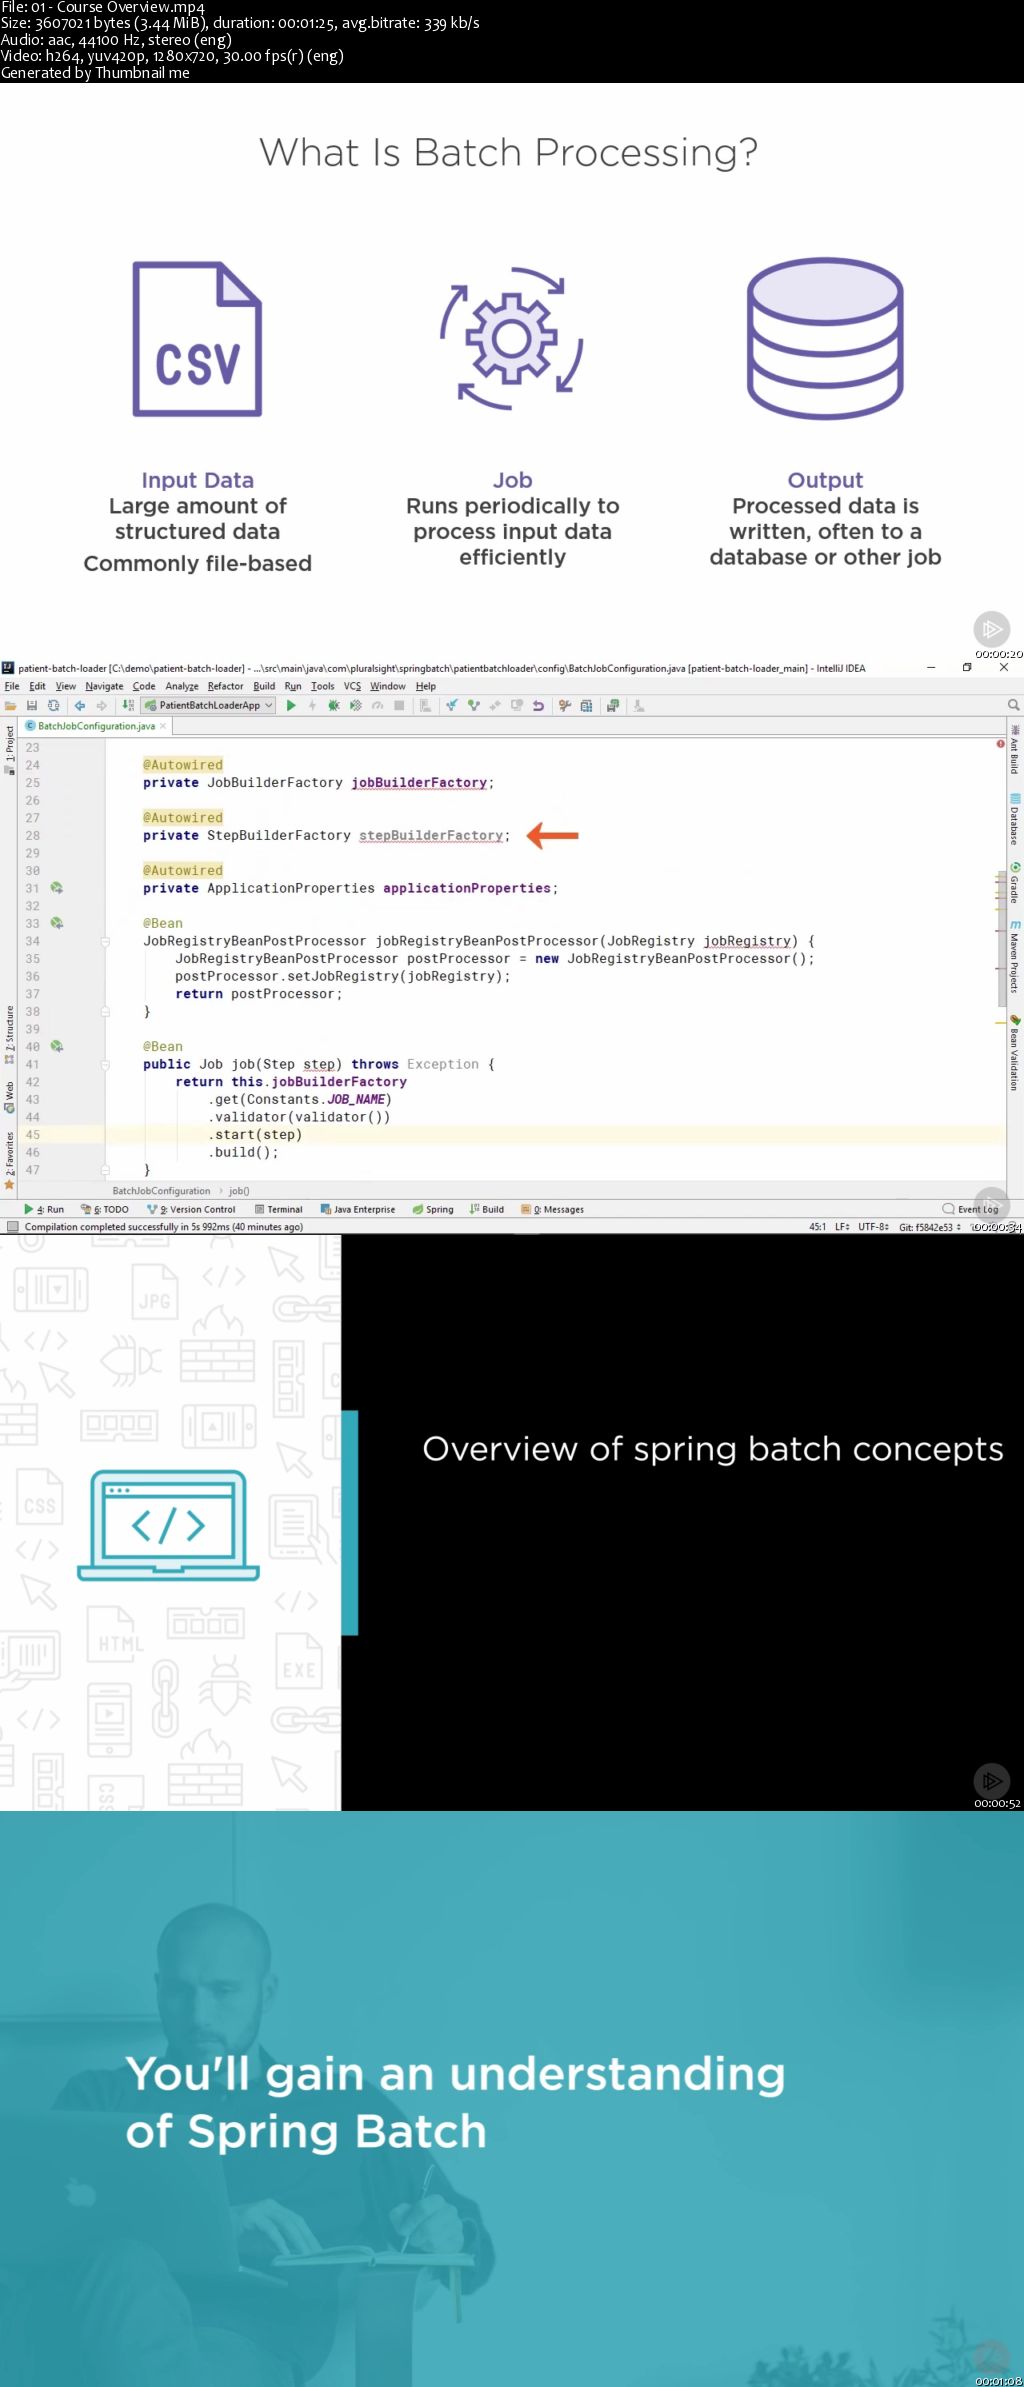Click the bean gutter icon on line 33
Screen dimensions: 1024x2387
tap(57, 923)
